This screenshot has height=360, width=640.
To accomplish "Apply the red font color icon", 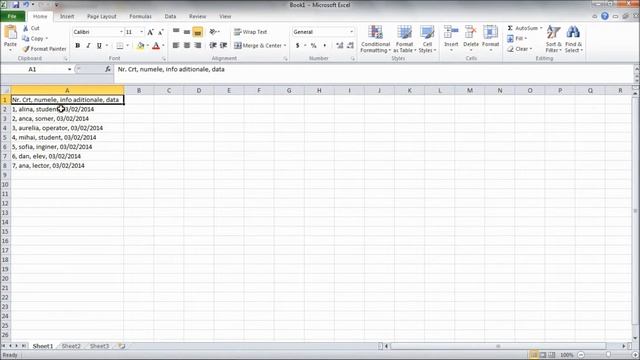I will tap(156, 46).
